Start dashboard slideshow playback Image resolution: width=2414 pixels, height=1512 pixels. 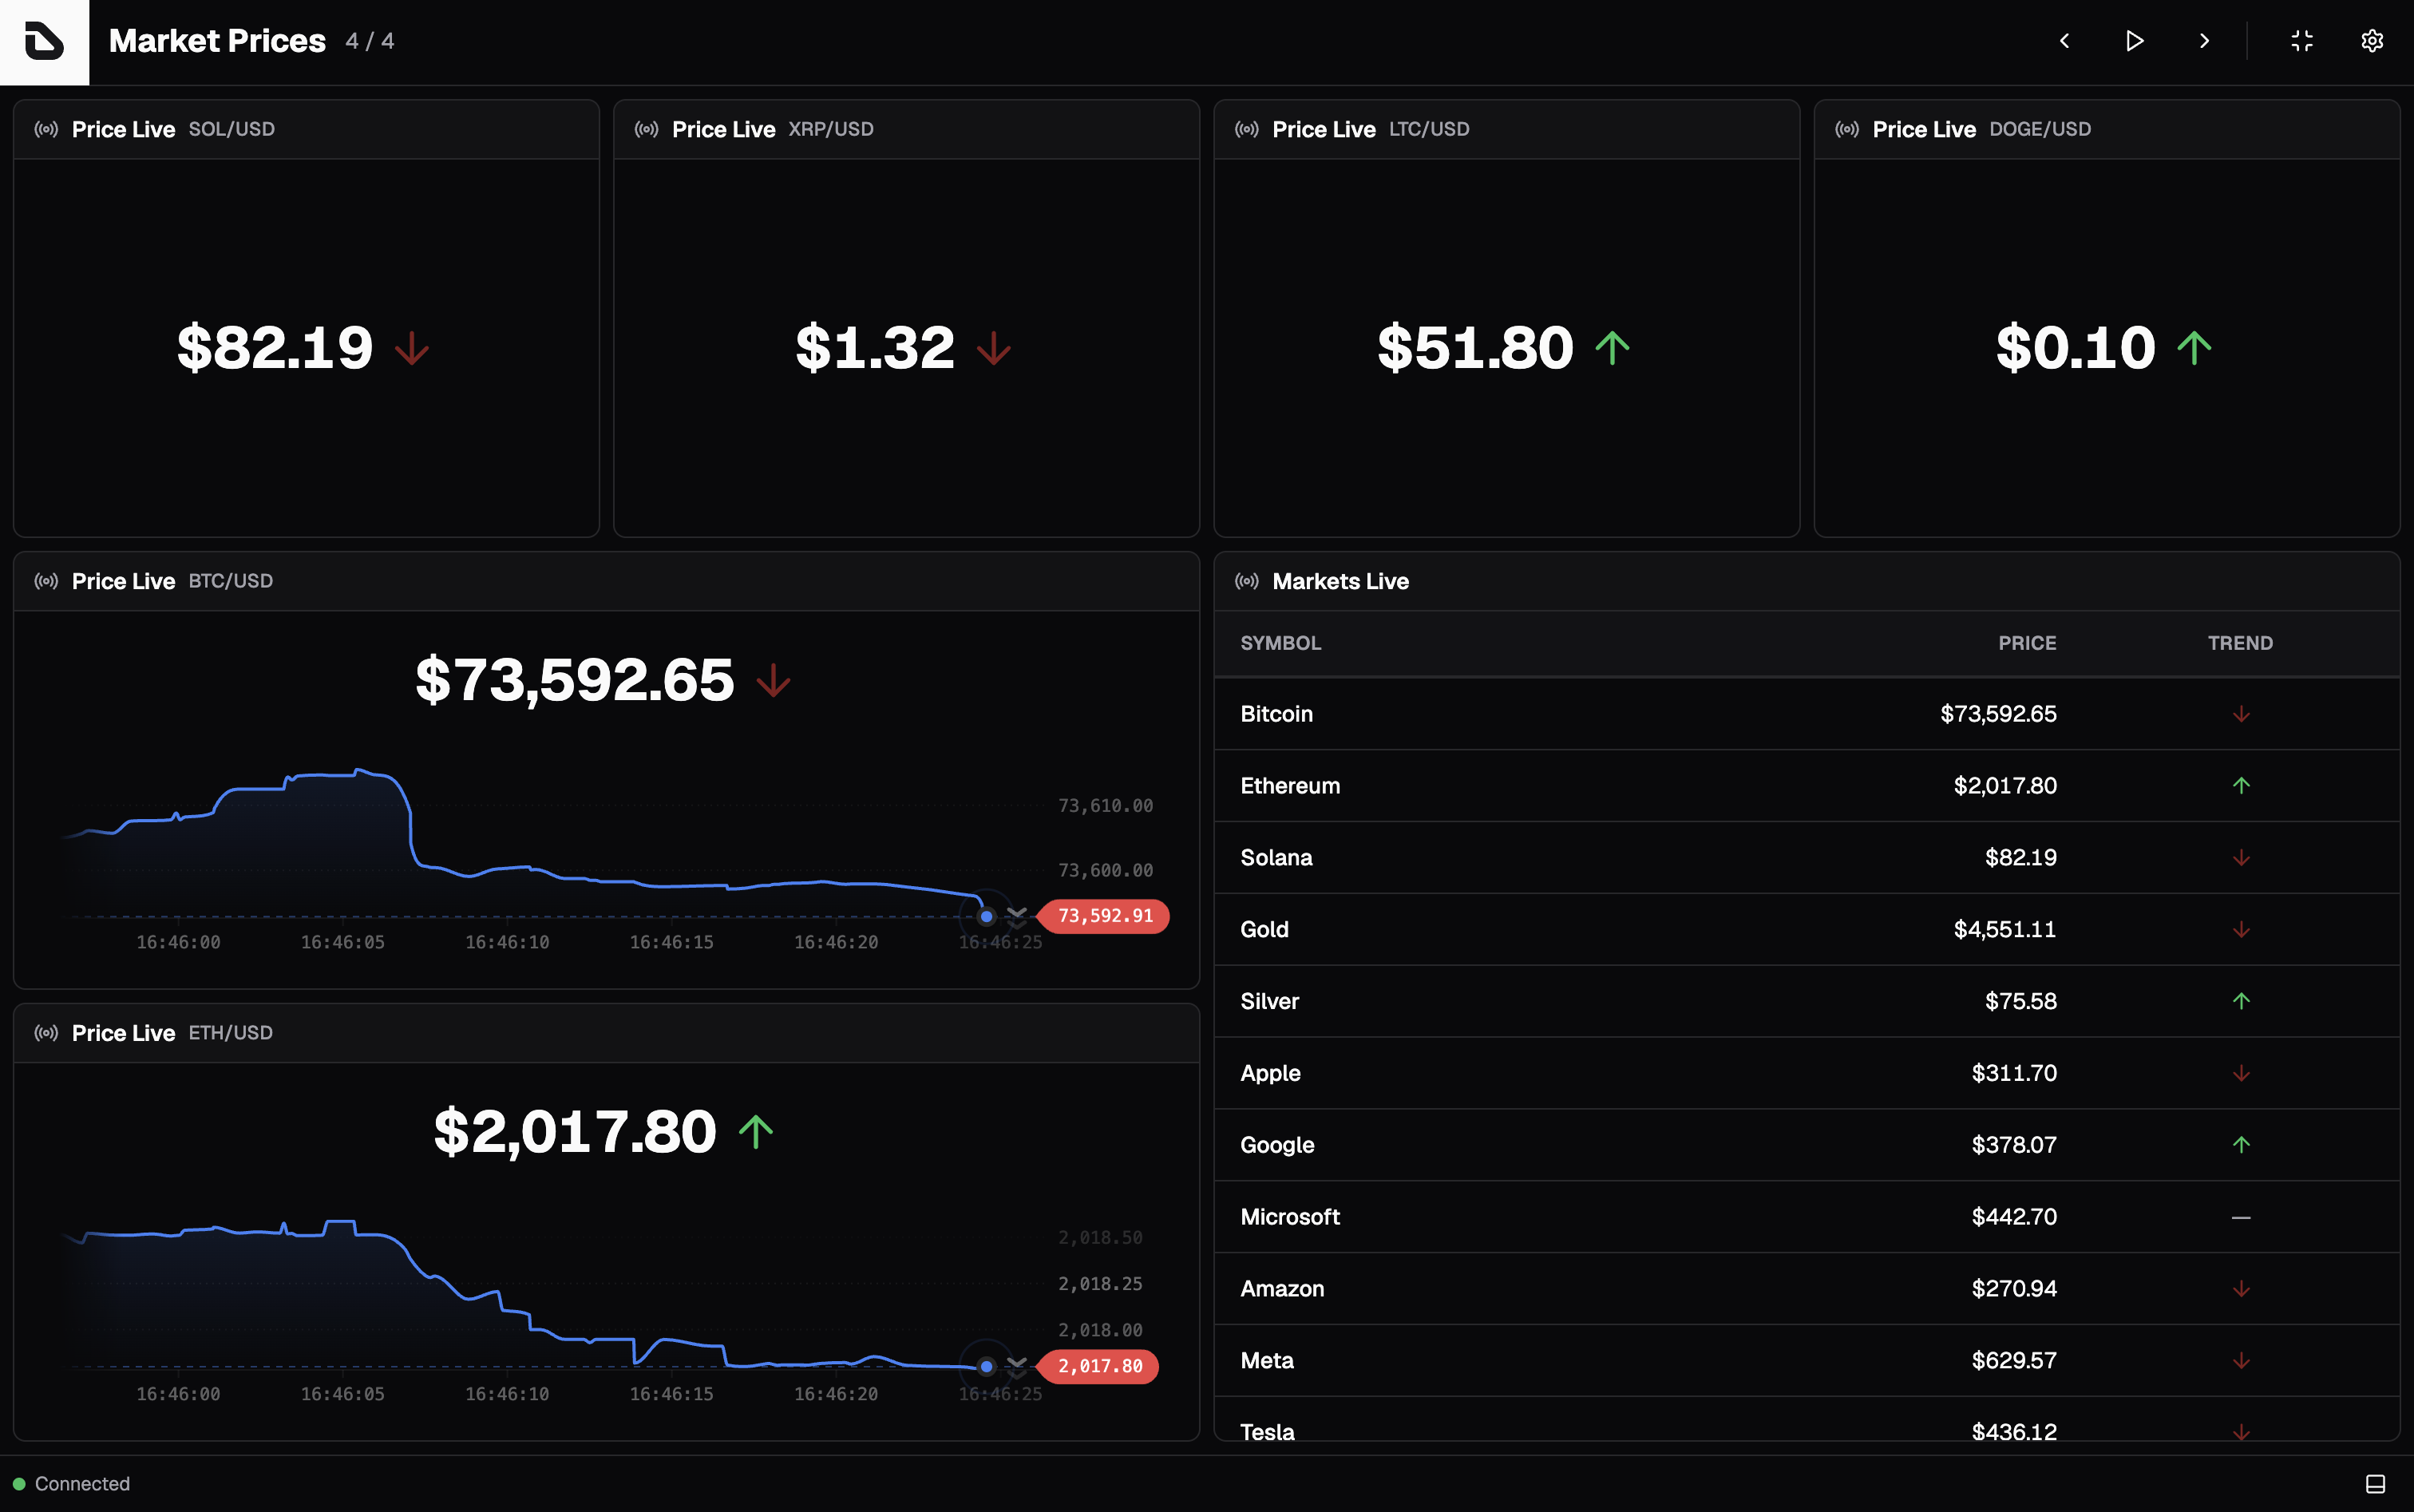2134,41
